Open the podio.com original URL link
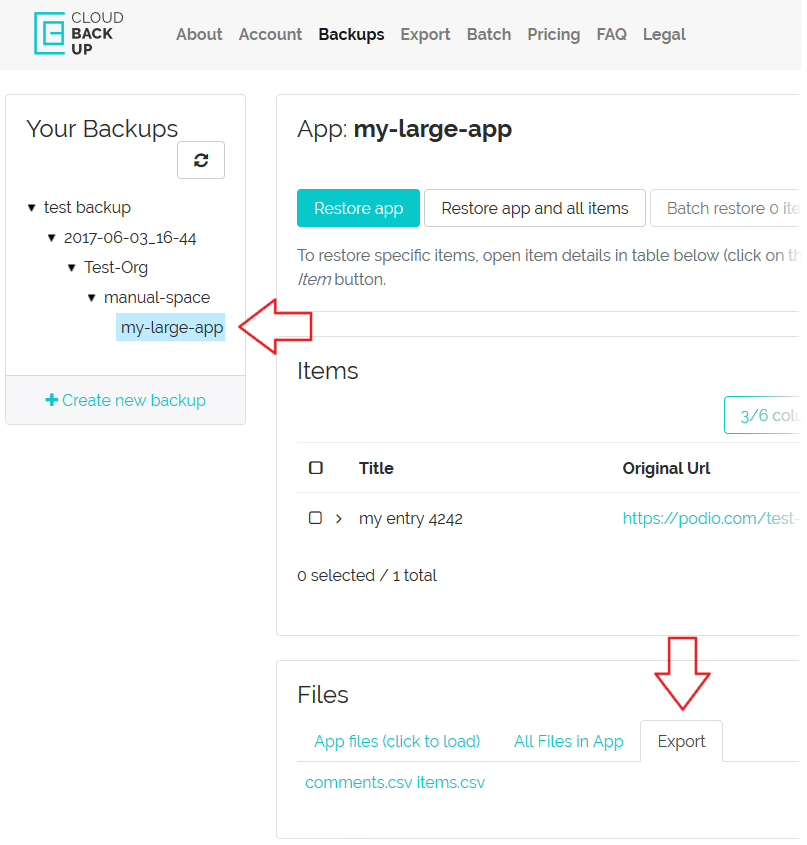Screen dimensions: 807x845 pyautogui.click(x=710, y=518)
